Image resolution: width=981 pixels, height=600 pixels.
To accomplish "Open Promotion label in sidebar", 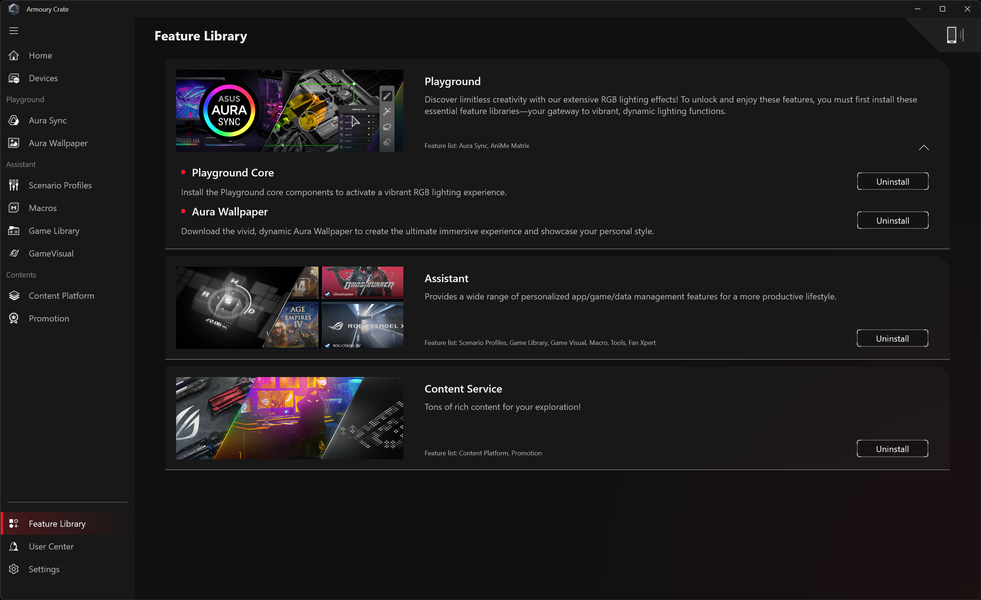I will pyautogui.click(x=49, y=318).
